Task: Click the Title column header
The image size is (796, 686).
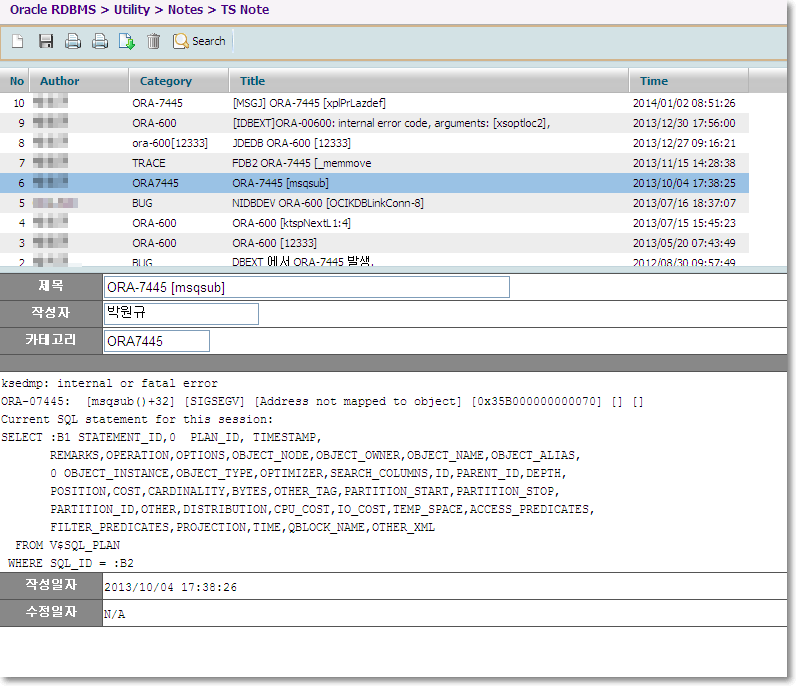Action: coord(253,81)
